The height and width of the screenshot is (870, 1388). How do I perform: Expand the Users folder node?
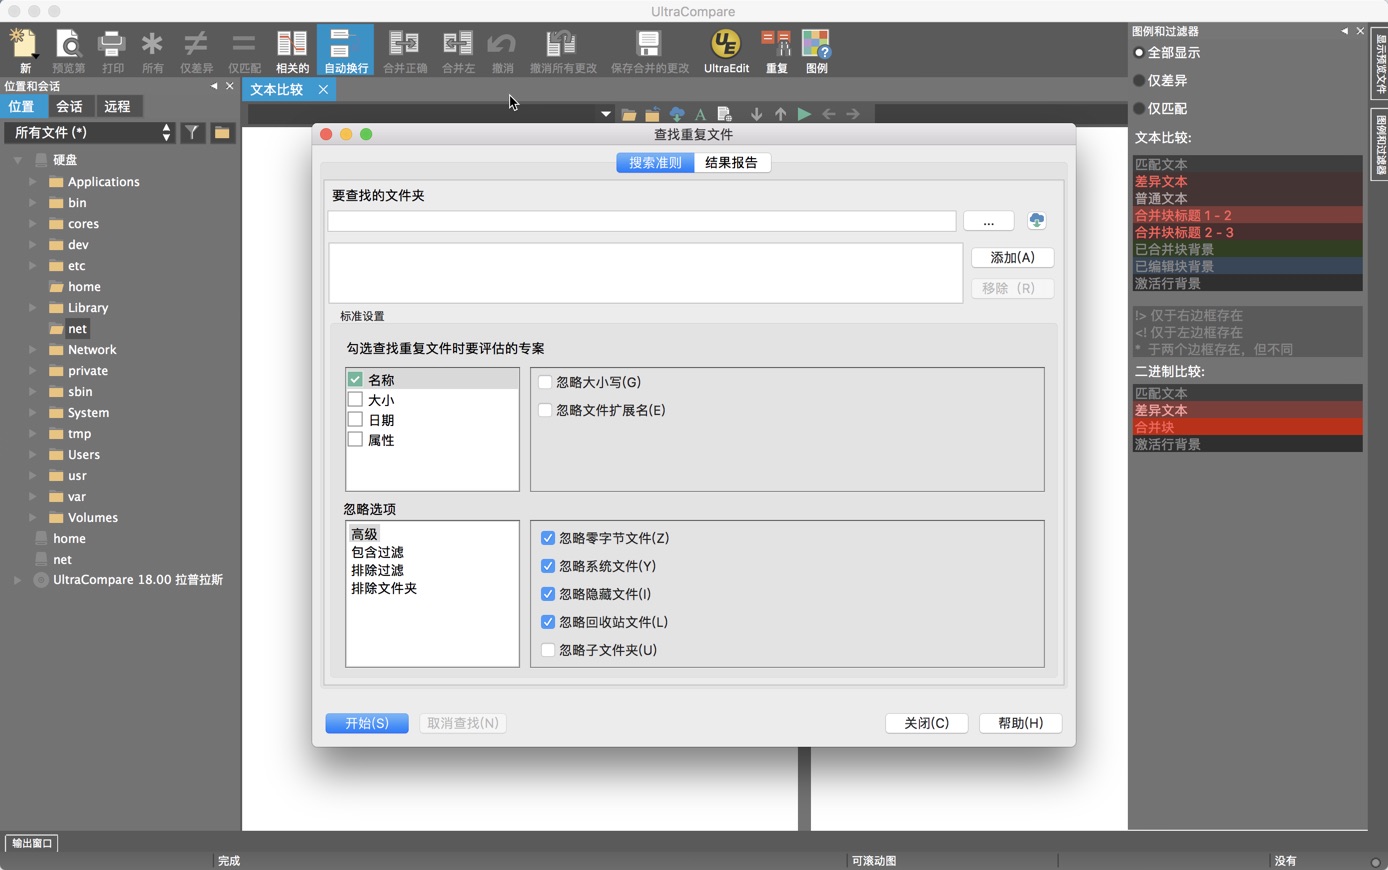tap(33, 455)
